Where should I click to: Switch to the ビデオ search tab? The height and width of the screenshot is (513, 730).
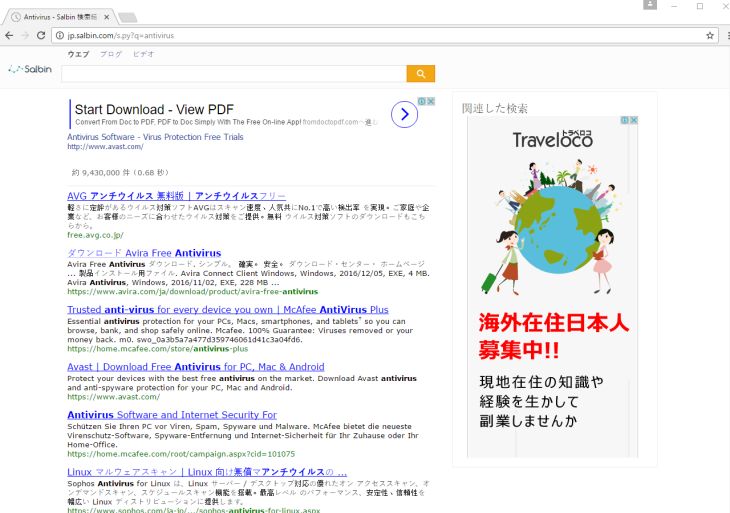pyautogui.click(x=143, y=54)
